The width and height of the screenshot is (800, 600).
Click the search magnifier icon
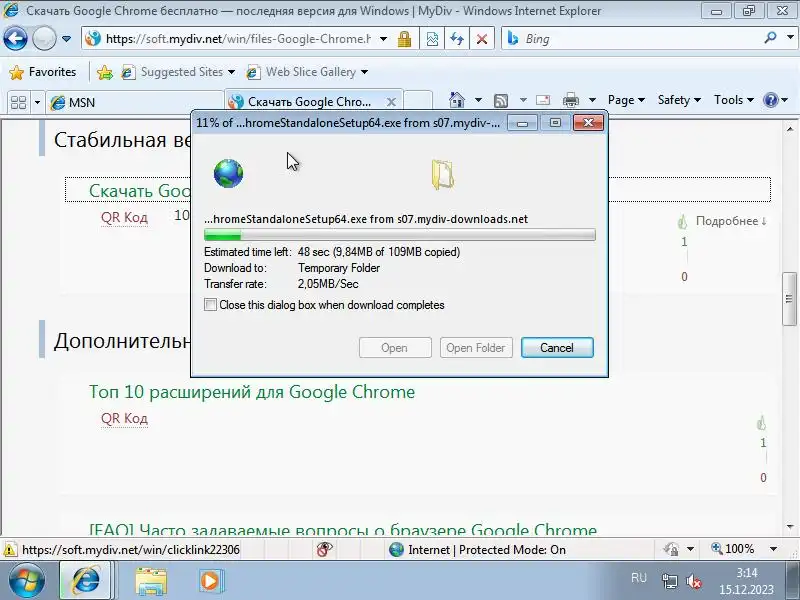point(770,38)
